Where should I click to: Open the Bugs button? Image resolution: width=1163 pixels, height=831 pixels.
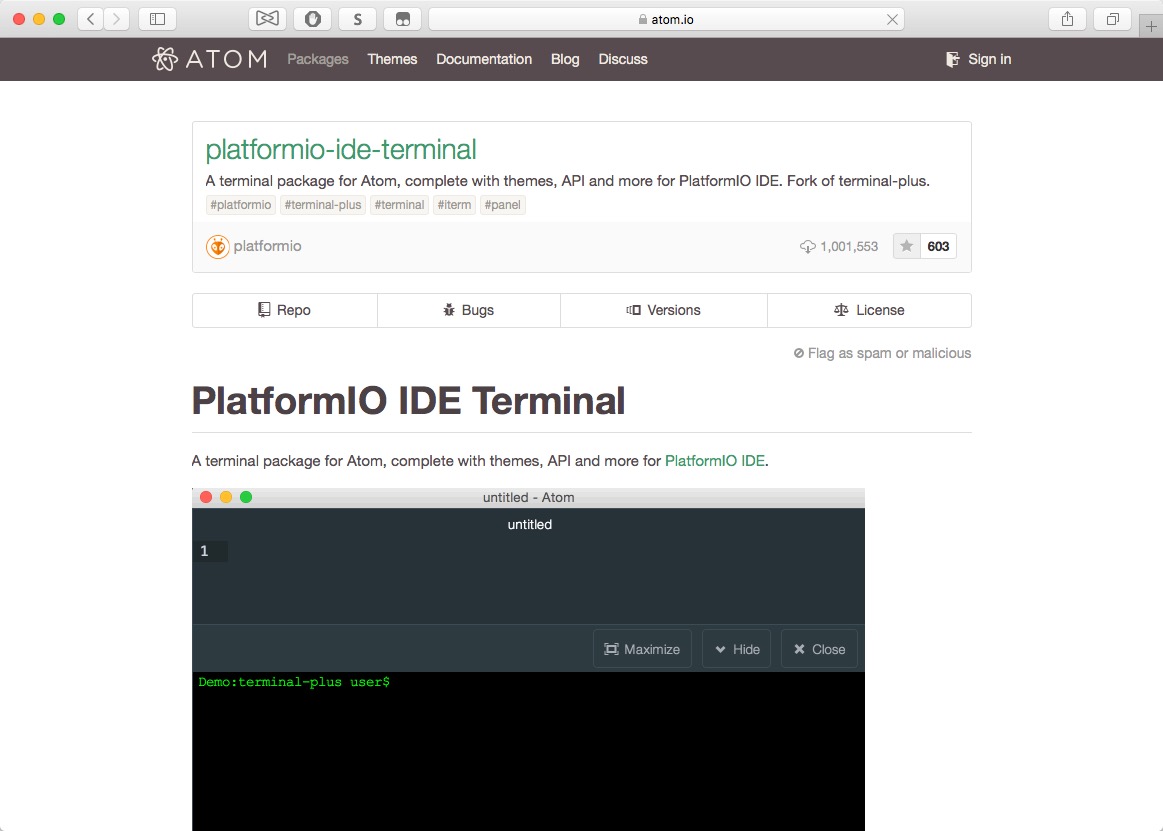[469, 310]
